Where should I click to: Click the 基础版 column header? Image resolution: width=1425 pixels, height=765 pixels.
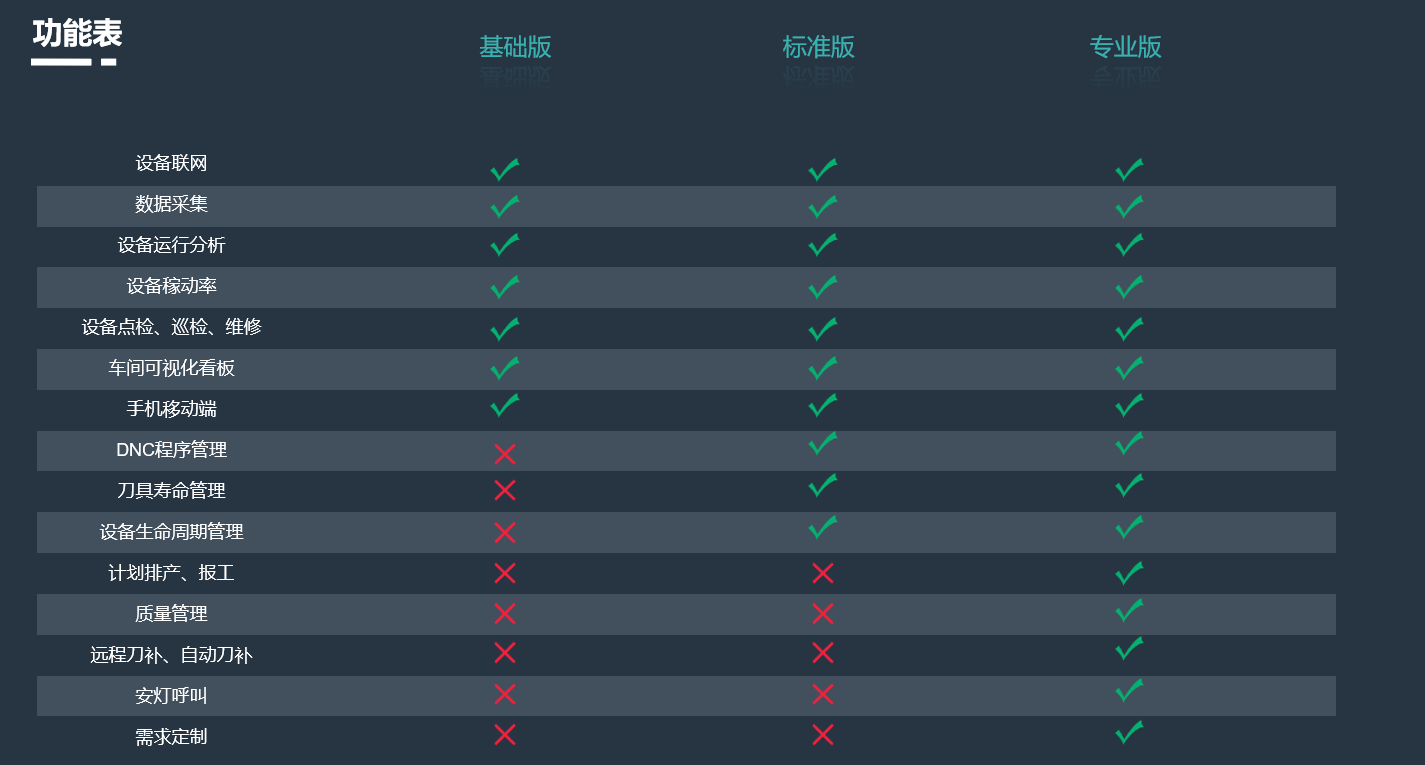click(x=515, y=47)
